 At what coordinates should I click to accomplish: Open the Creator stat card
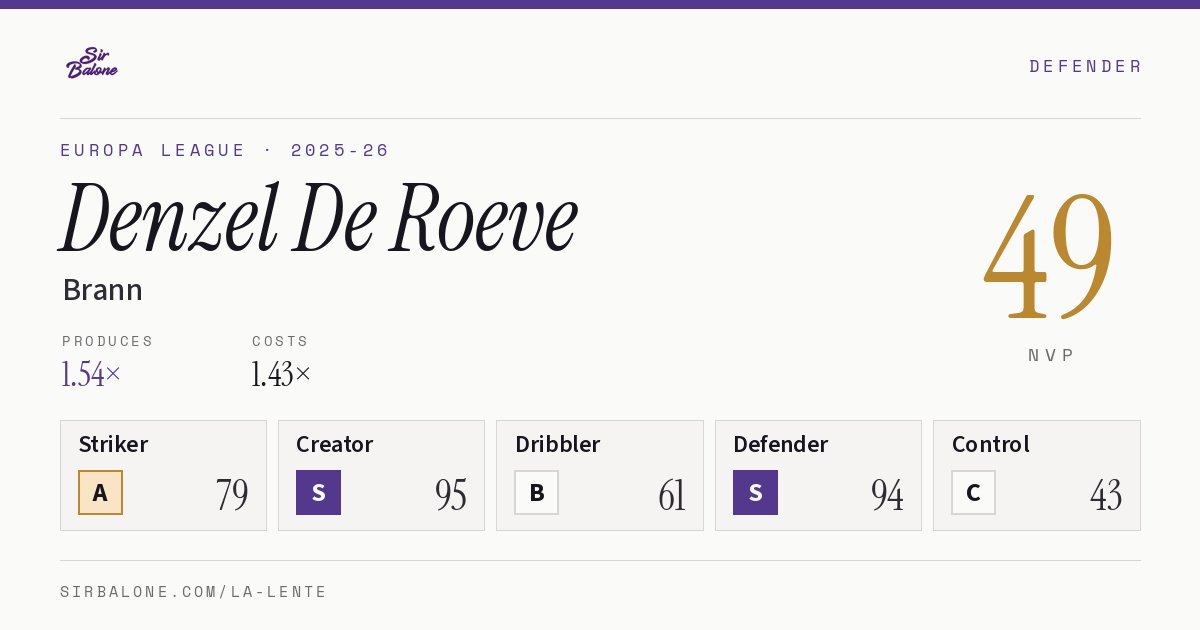click(x=381, y=475)
